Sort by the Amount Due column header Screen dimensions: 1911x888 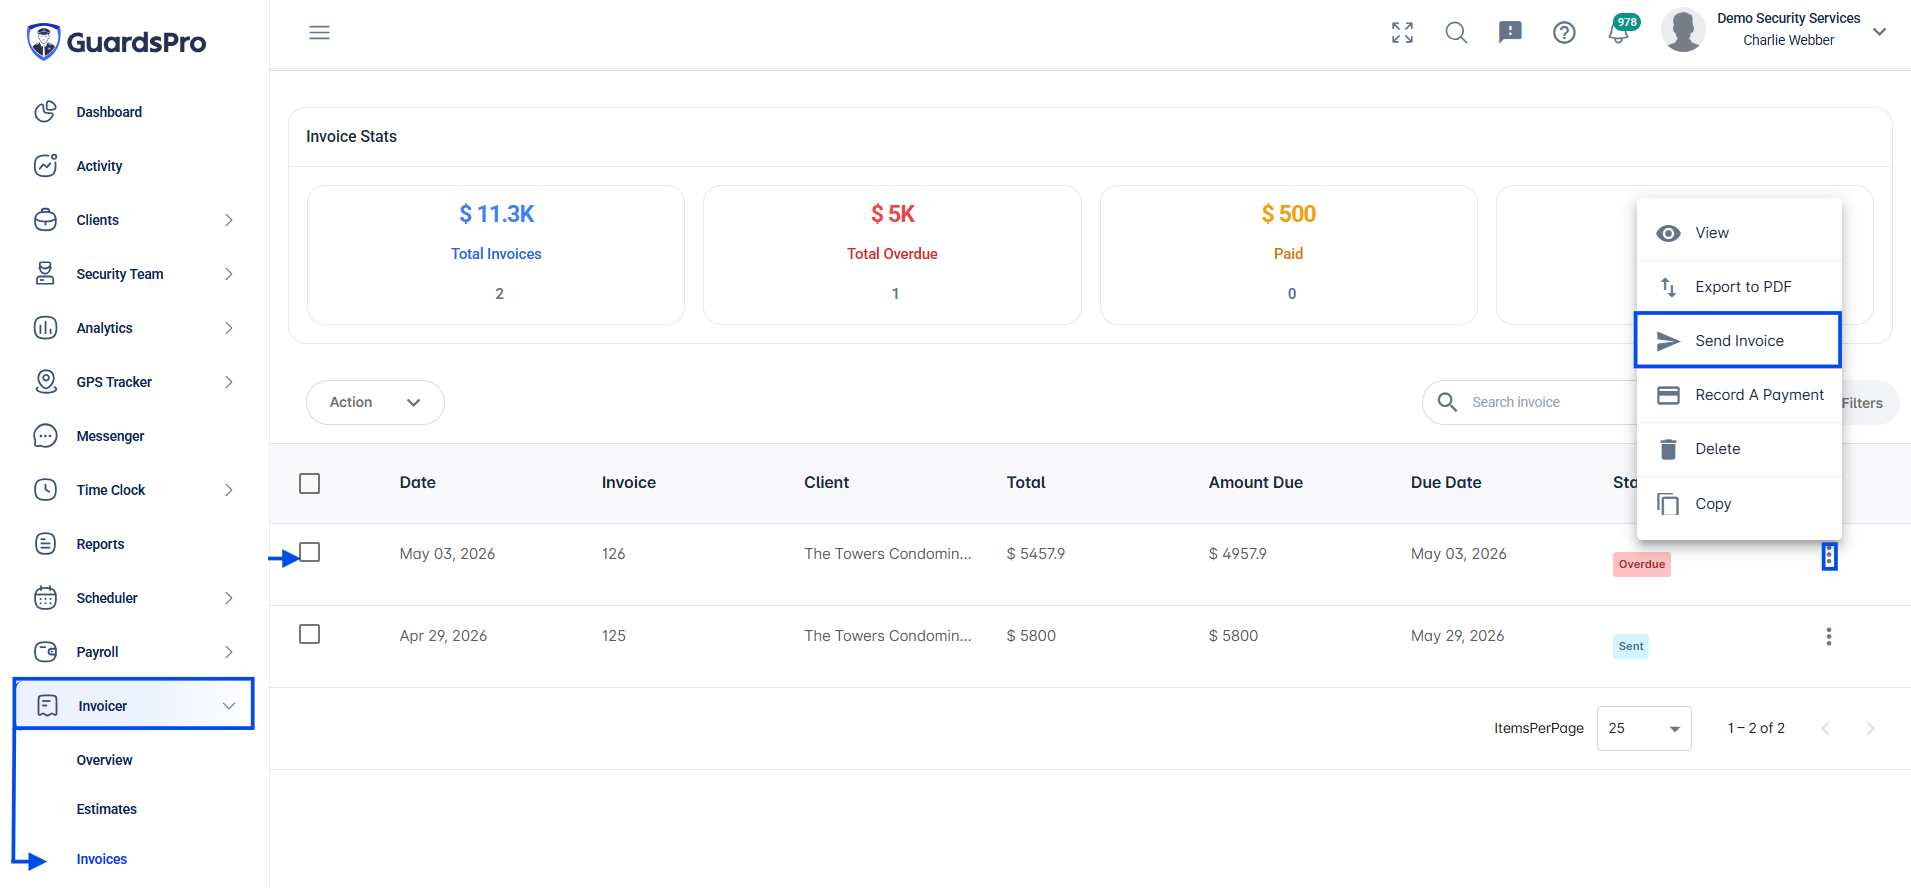[x=1255, y=483]
